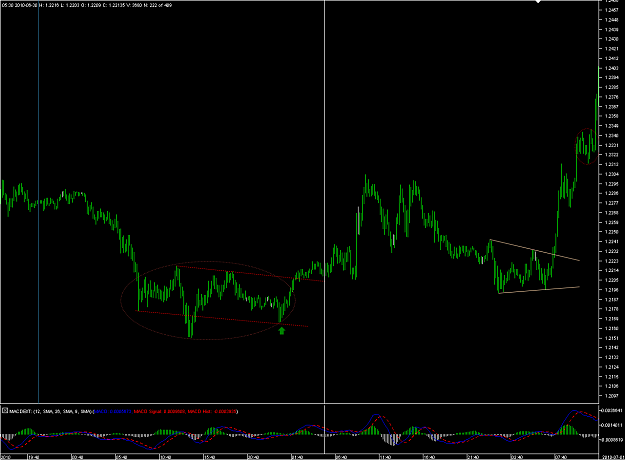The image size is (625, 460).
Task: Select the triangle's upper descending trendline
Action: 535,250
